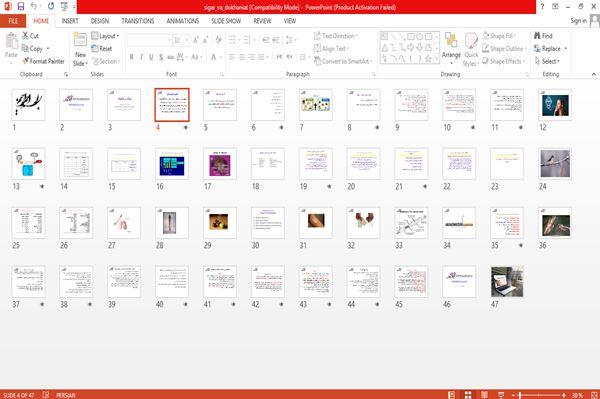Open Shape Outline dropdown
The image size is (600, 399).
[504, 49]
